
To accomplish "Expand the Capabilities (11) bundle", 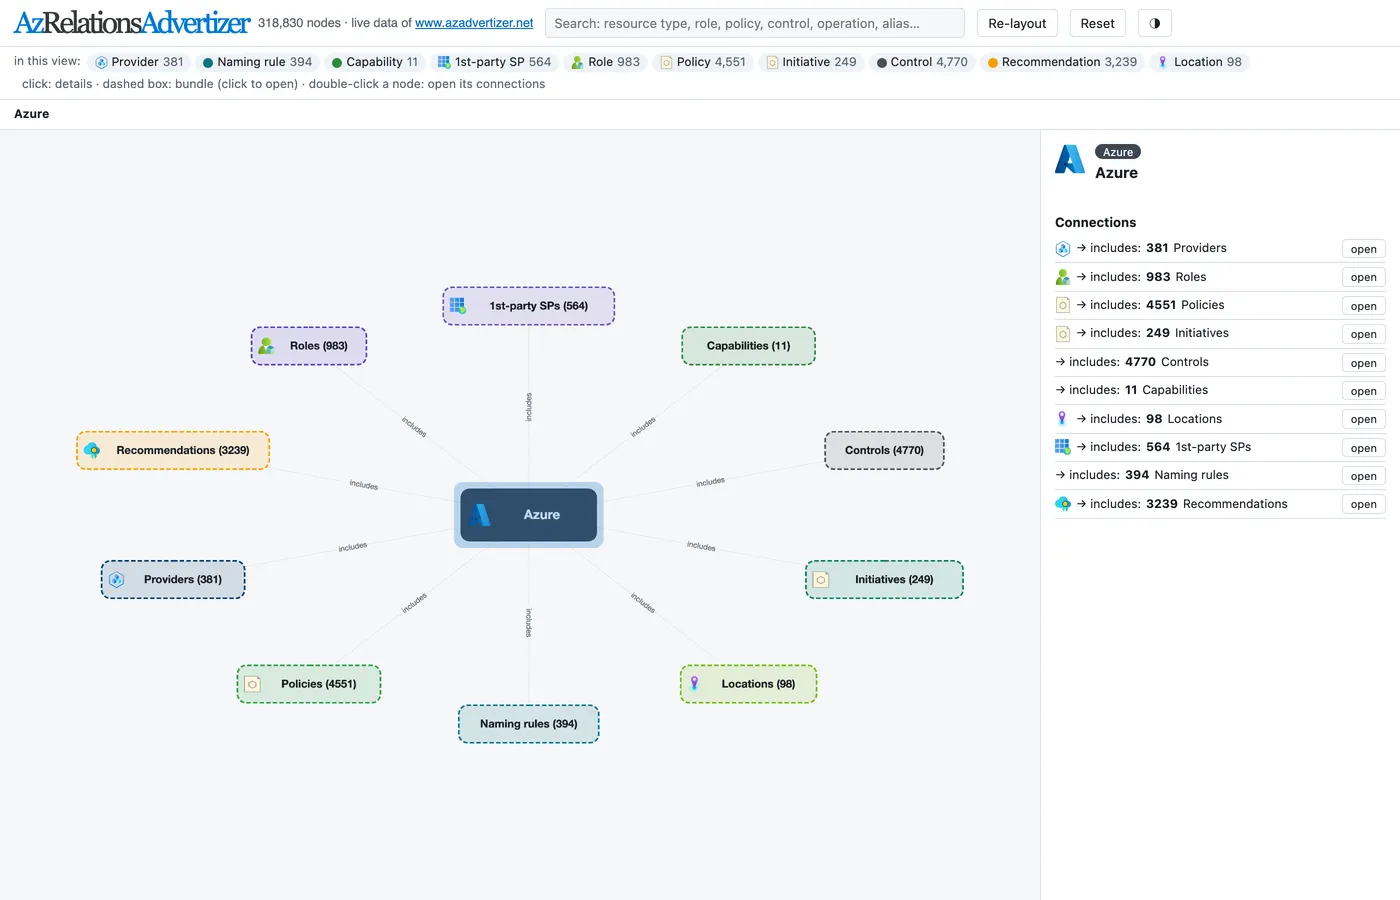I will pyautogui.click(x=748, y=346).
